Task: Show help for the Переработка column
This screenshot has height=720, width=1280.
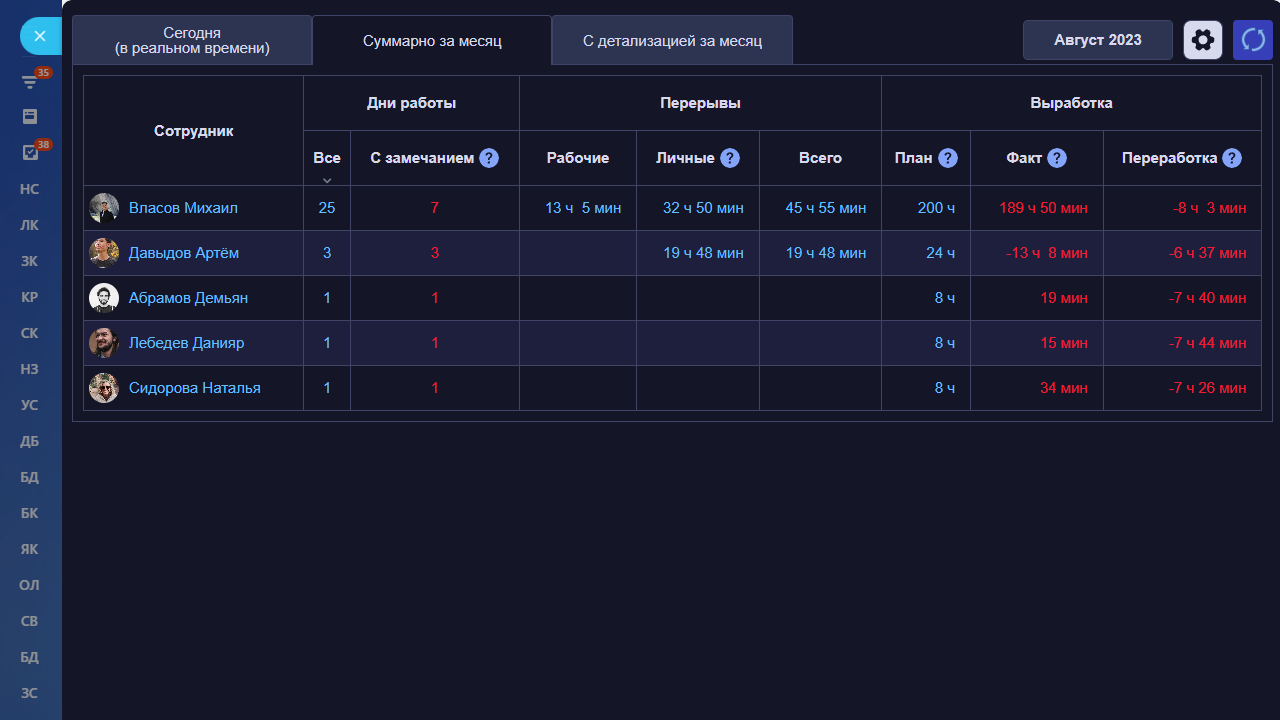Action: point(1232,158)
